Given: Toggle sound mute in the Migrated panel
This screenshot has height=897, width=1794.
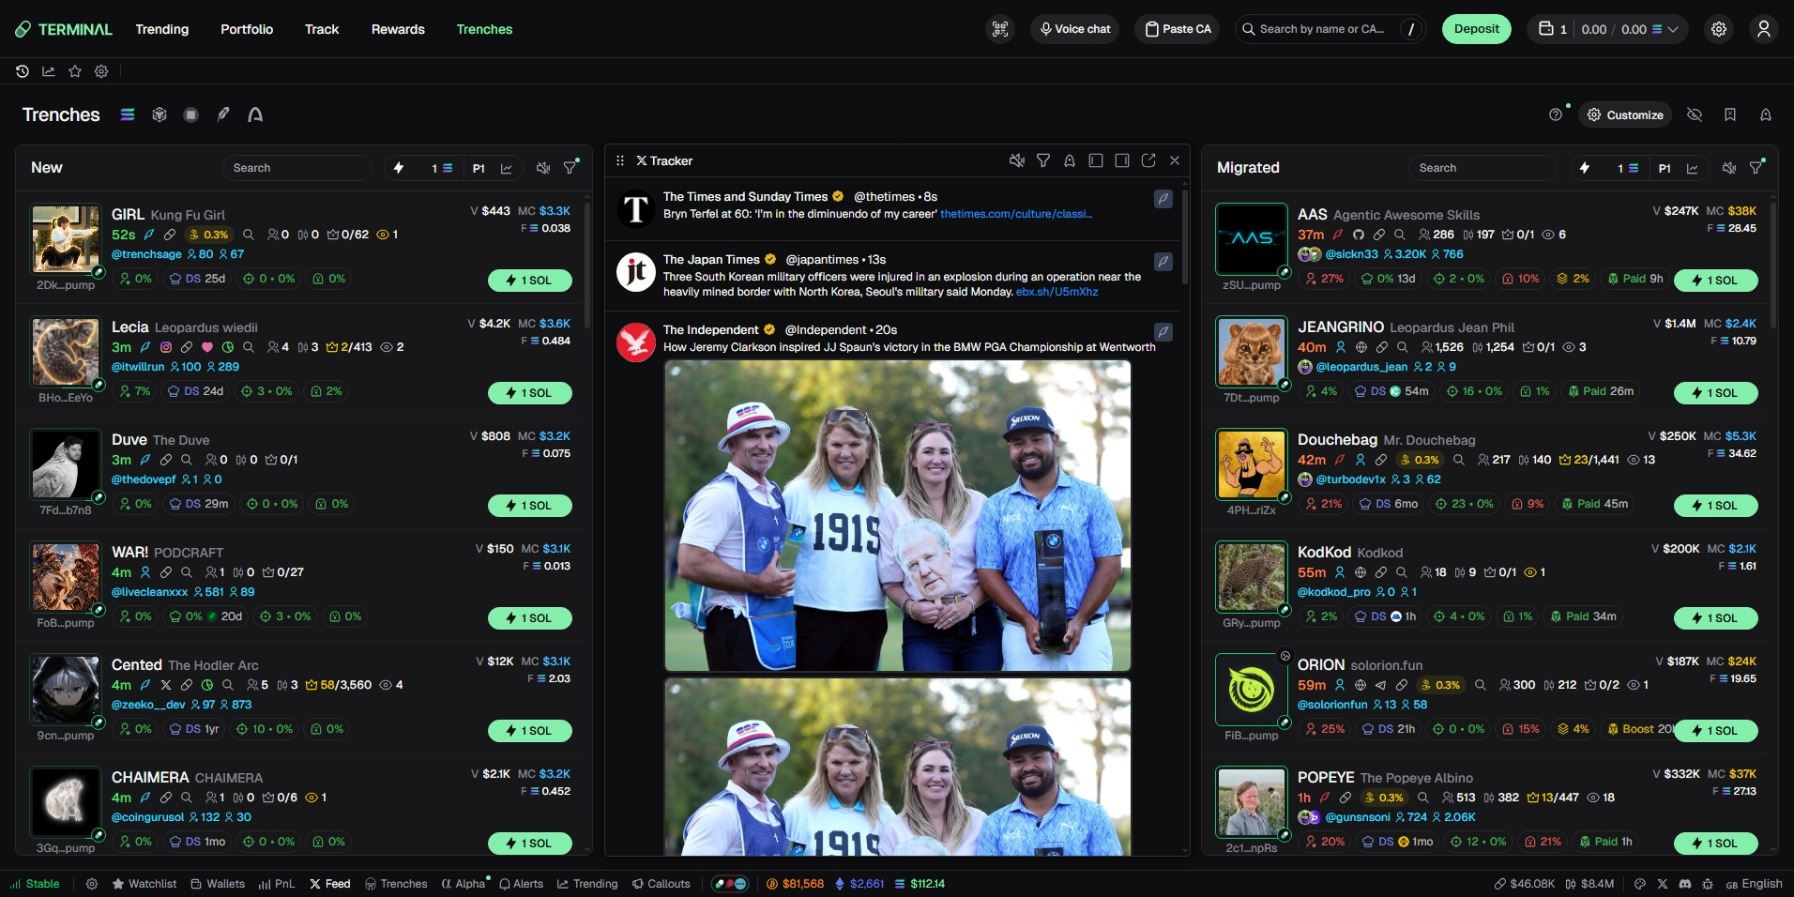Looking at the screenshot, I should click(x=1729, y=168).
